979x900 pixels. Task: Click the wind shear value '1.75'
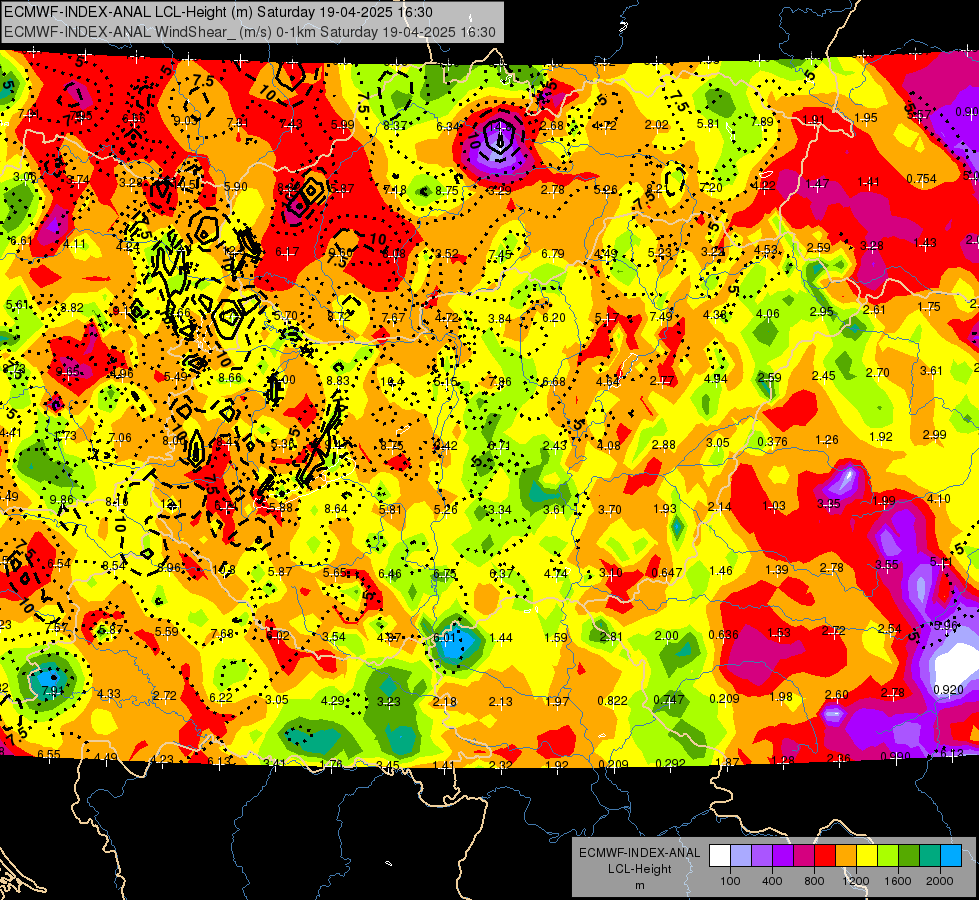pyautogui.click(x=929, y=307)
